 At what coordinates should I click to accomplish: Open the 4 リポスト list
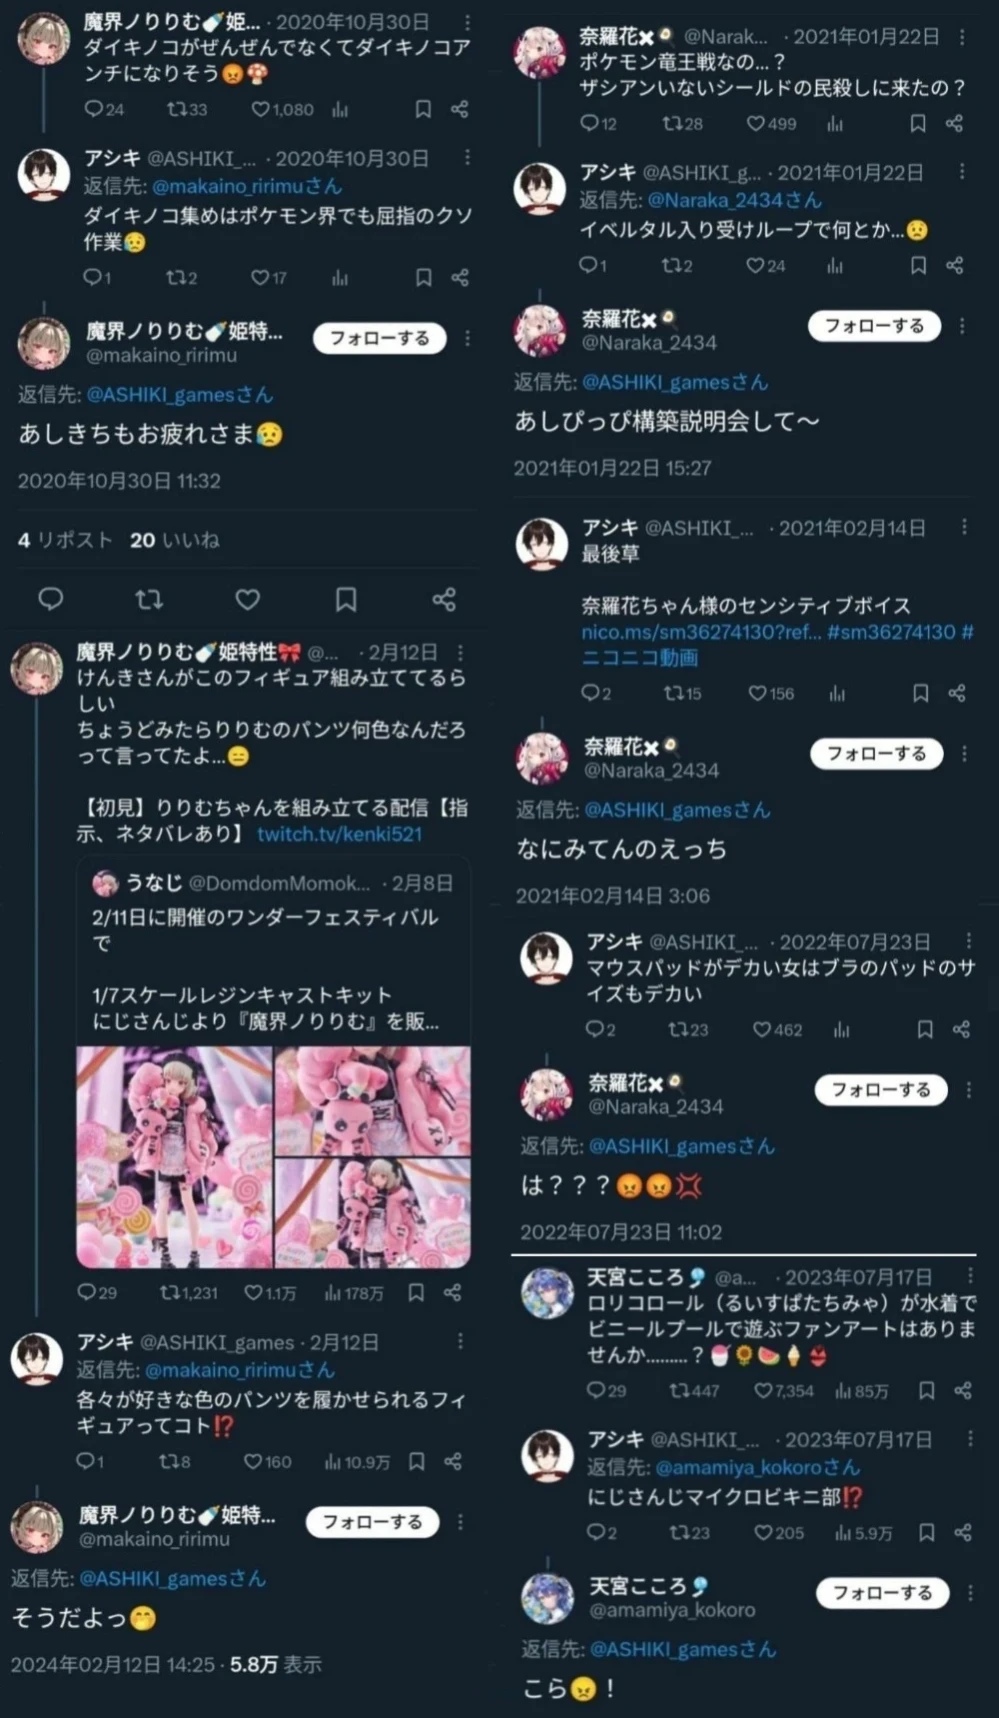tap(65, 540)
